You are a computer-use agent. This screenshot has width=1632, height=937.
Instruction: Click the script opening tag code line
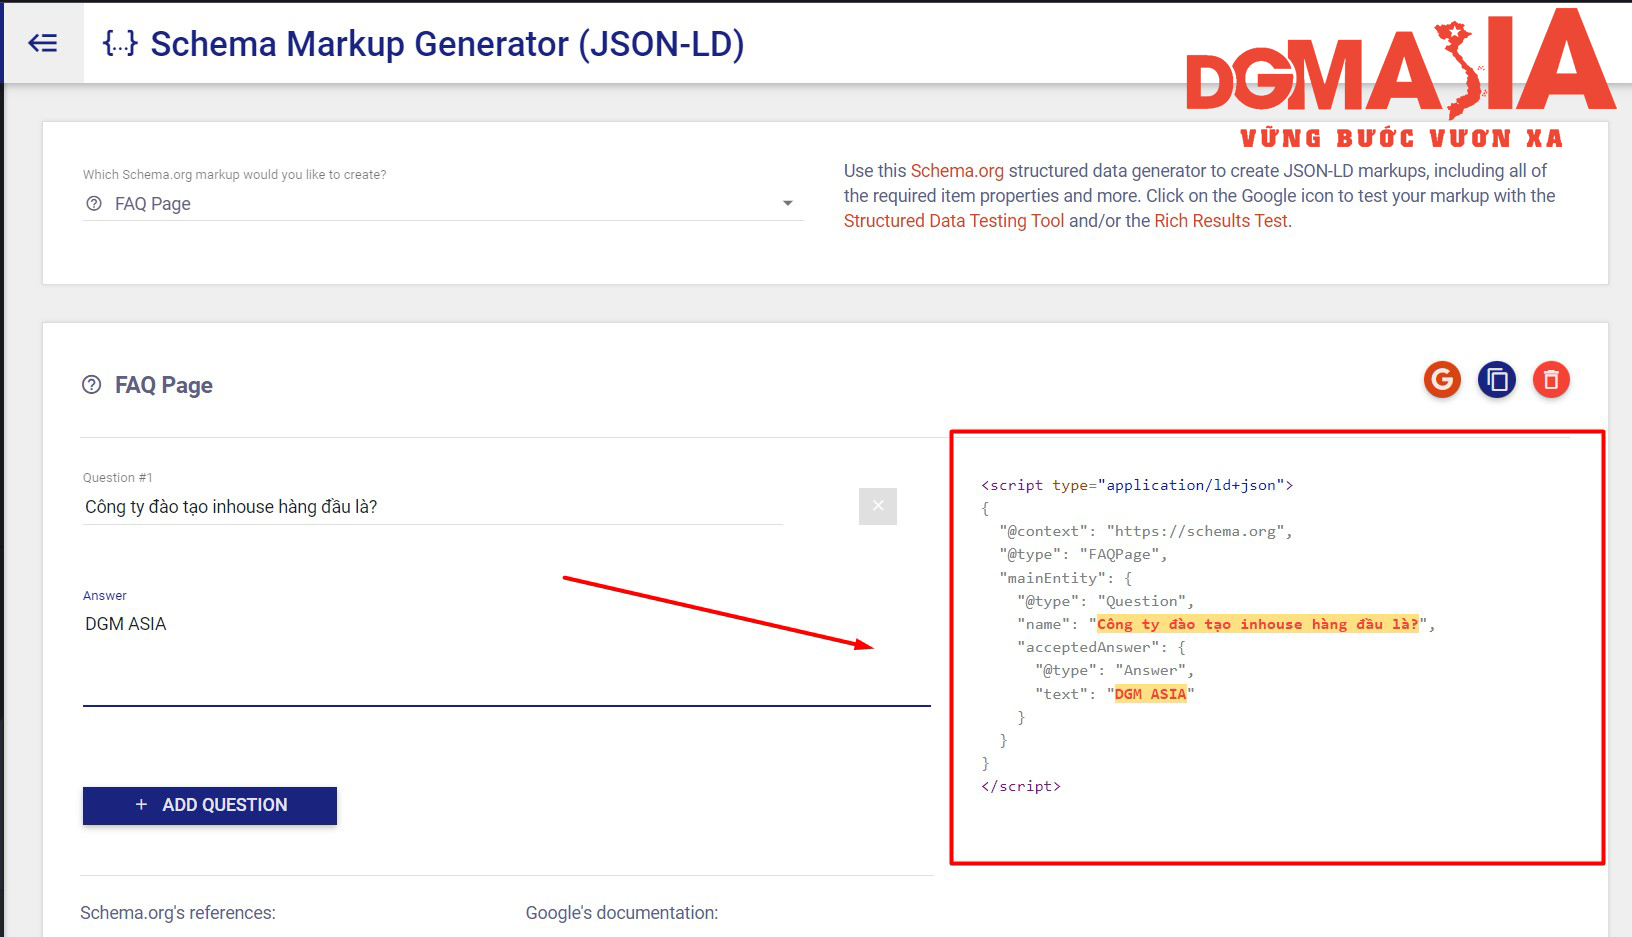click(1137, 485)
